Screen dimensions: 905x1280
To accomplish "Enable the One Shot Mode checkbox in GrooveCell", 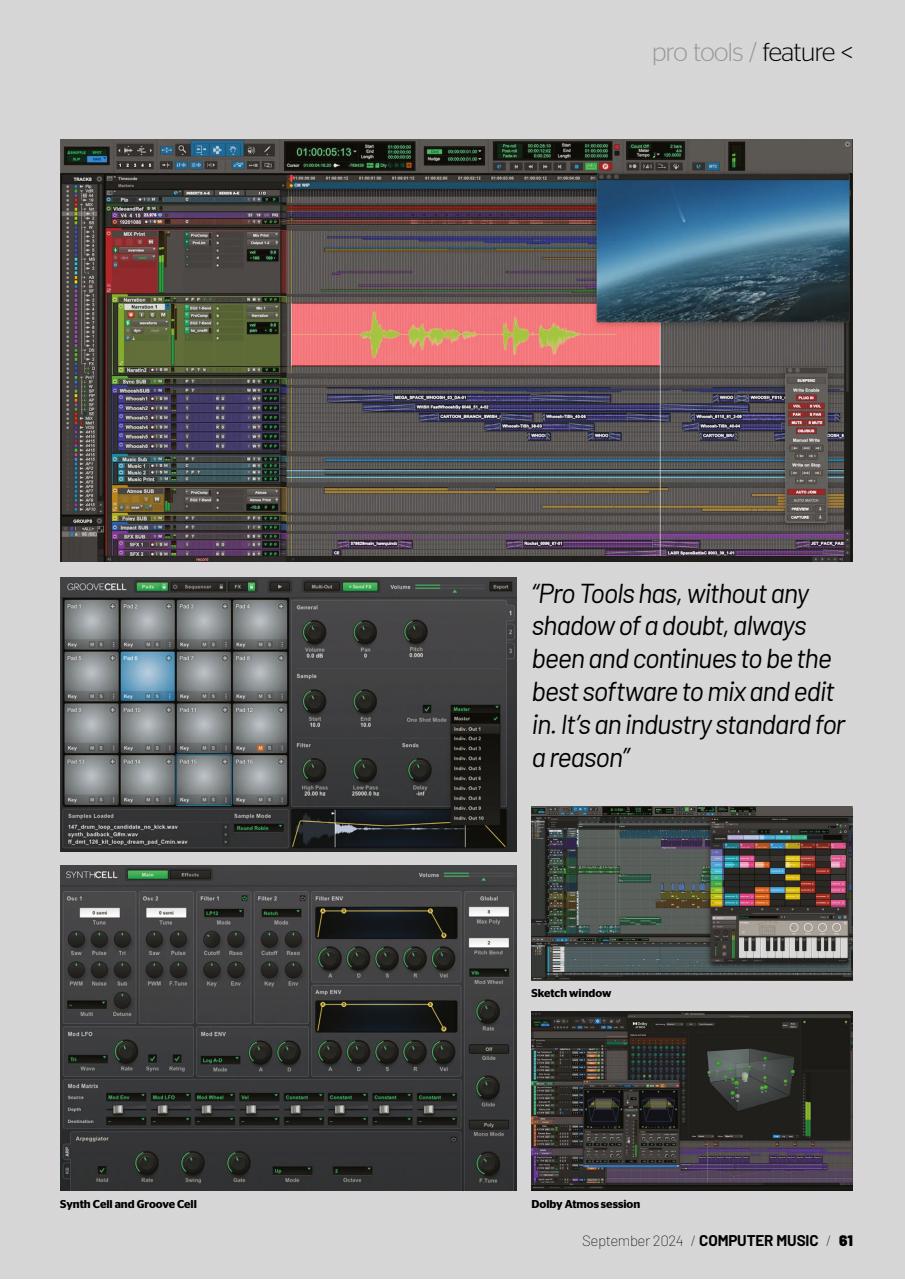I will click(x=427, y=707).
